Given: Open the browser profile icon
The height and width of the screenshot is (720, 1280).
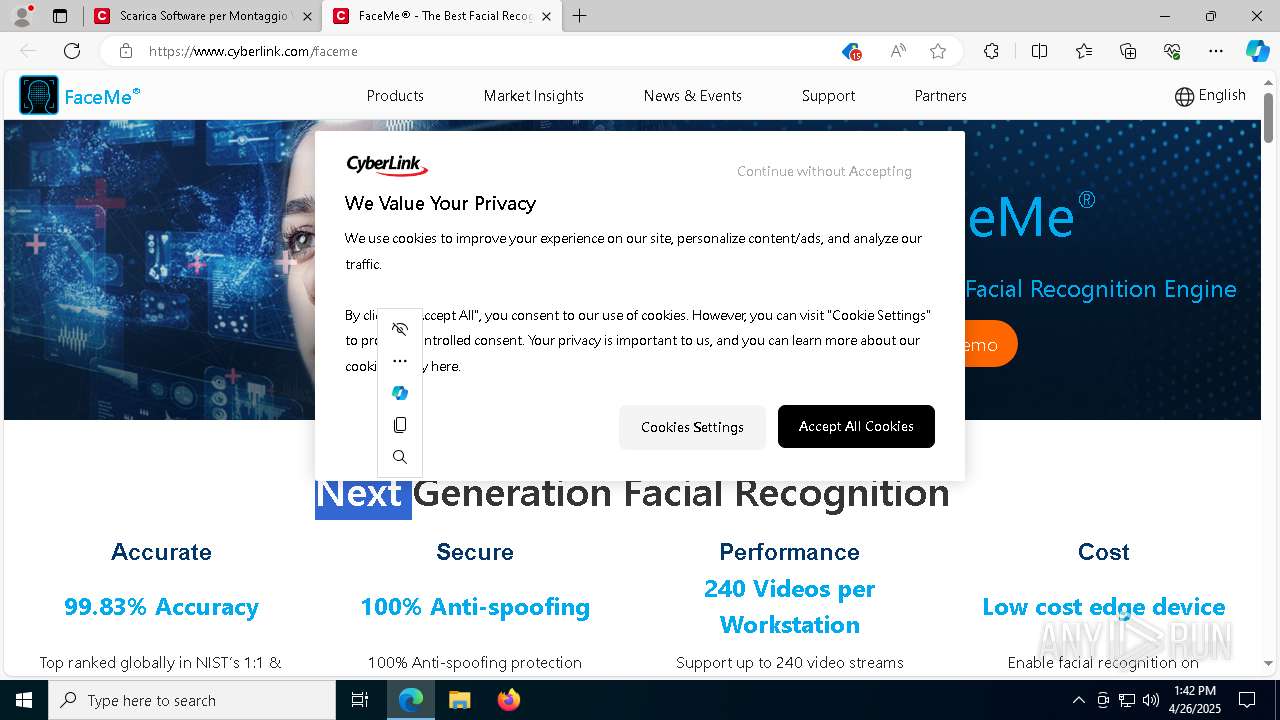Looking at the screenshot, I should [22, 16].
